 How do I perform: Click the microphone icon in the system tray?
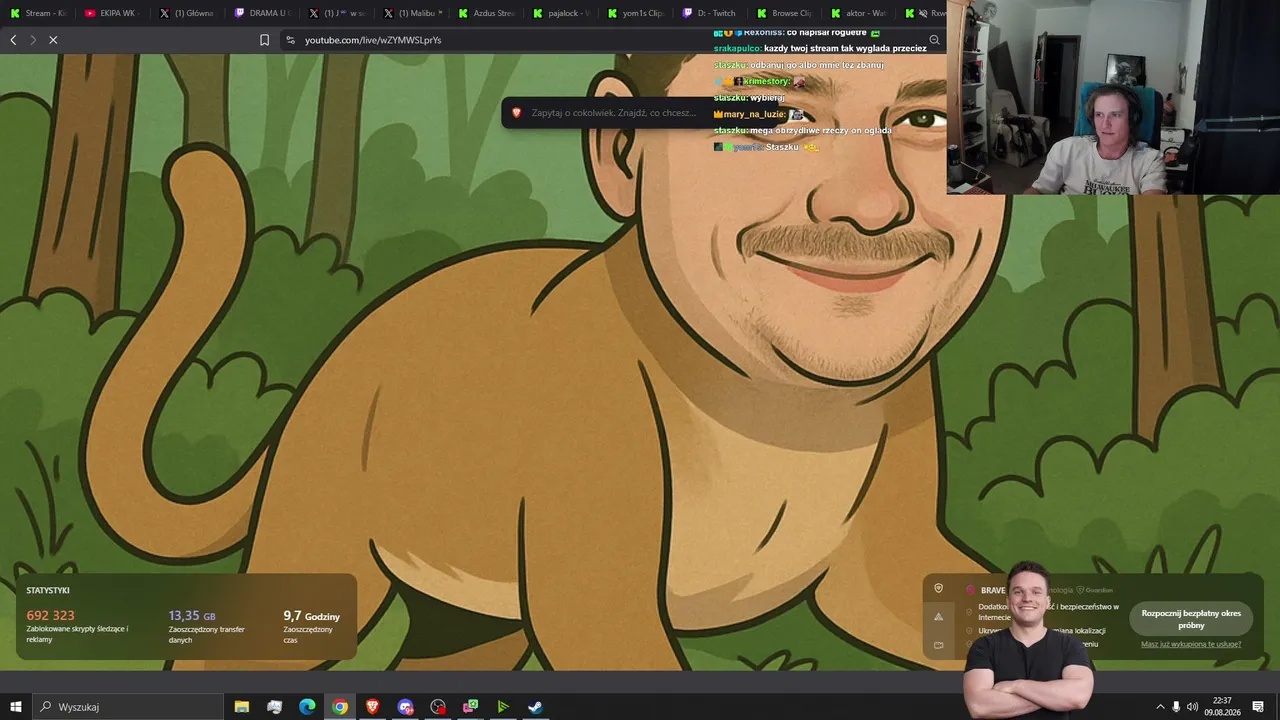click(x=1176, y=707)
